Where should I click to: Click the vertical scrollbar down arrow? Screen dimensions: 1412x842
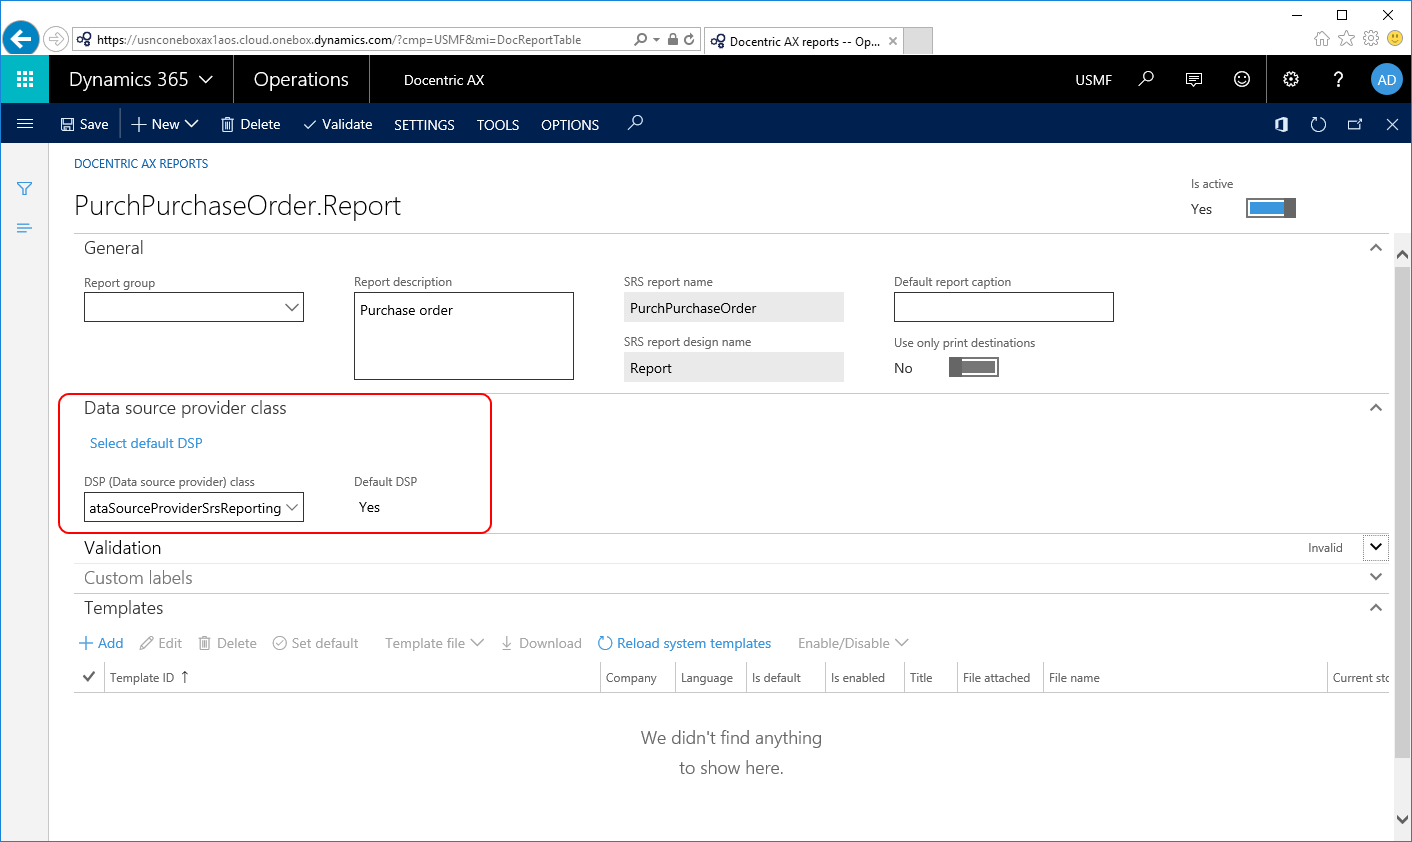[1402, 820]
